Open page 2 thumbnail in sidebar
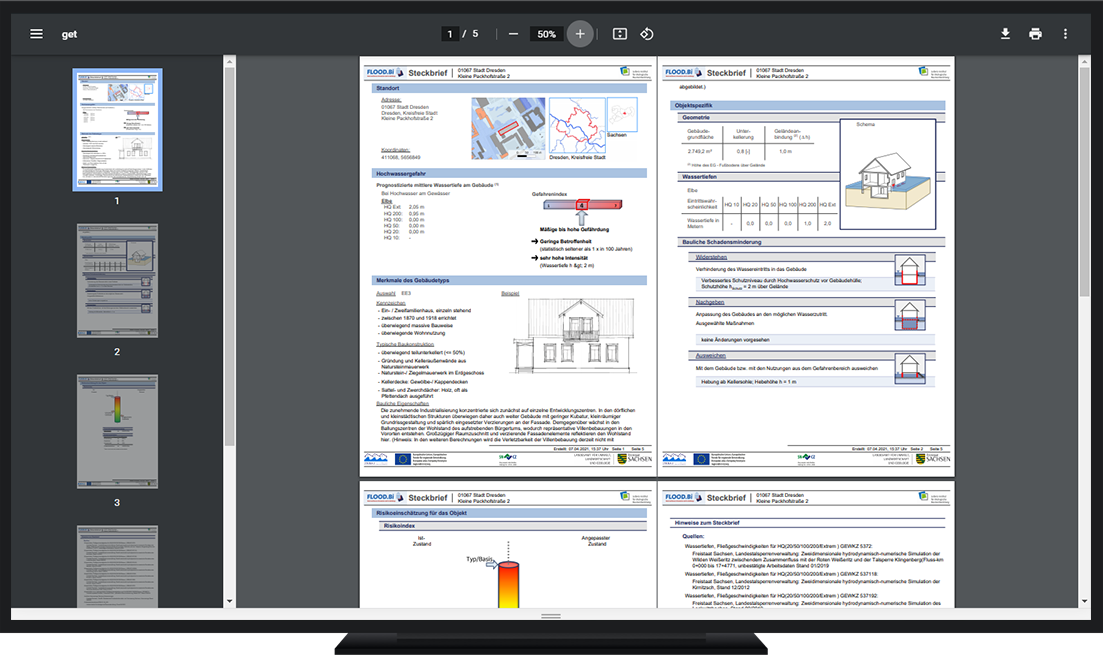The width and height of the screenshot is (1103, 655). coord(117,280)
